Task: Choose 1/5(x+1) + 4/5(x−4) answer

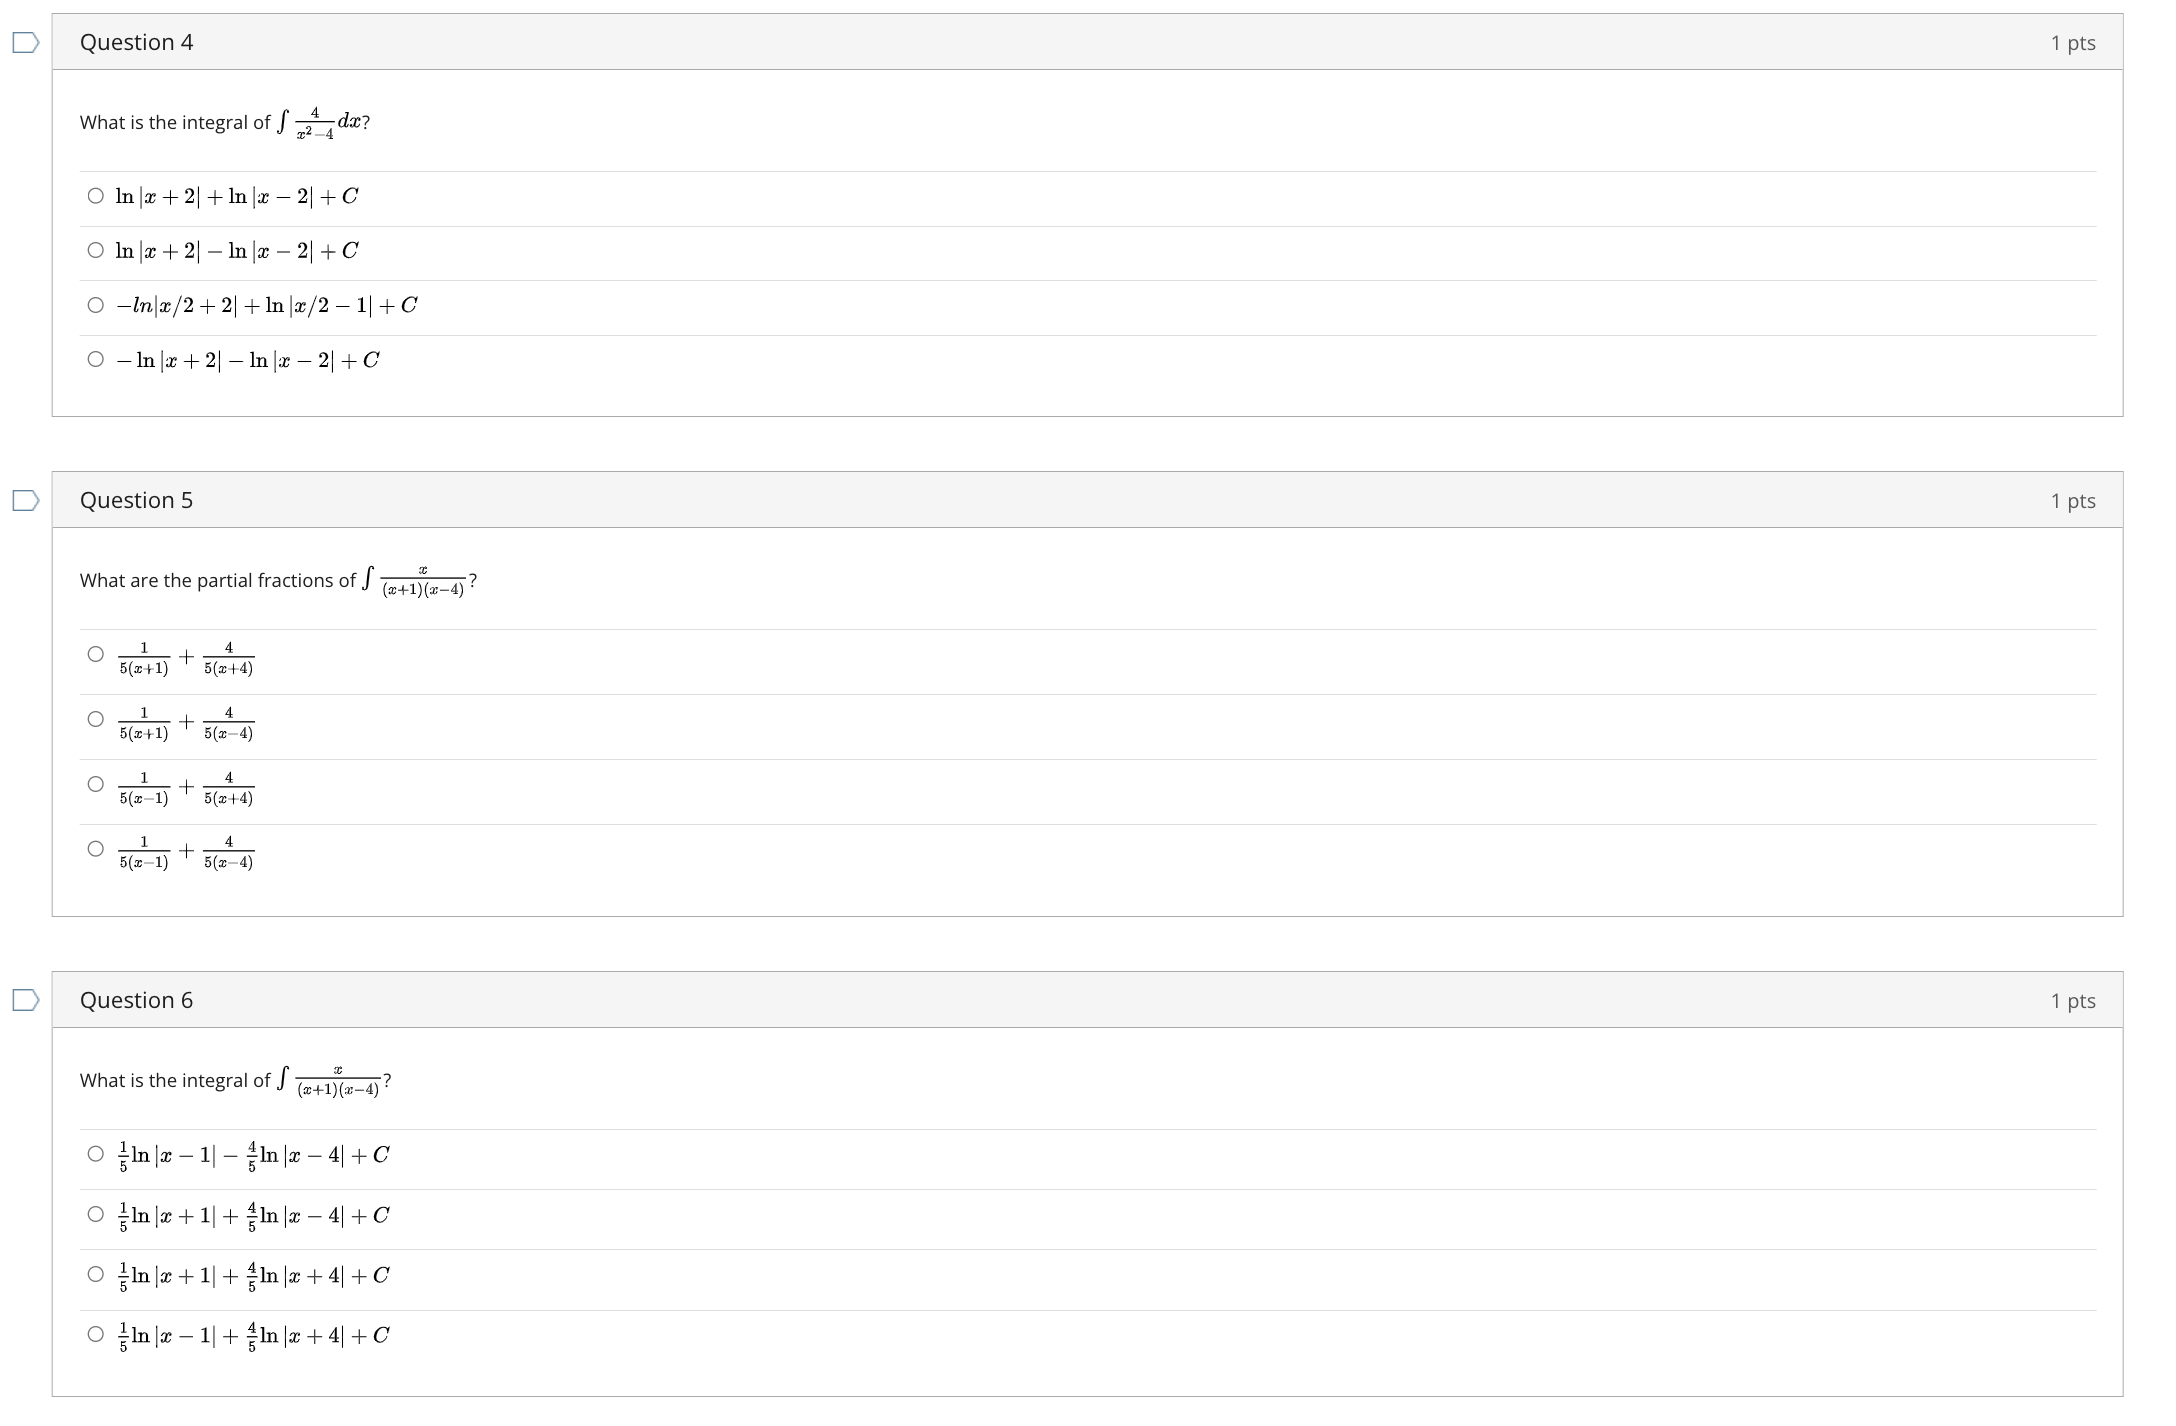Action: pos(95,720)
